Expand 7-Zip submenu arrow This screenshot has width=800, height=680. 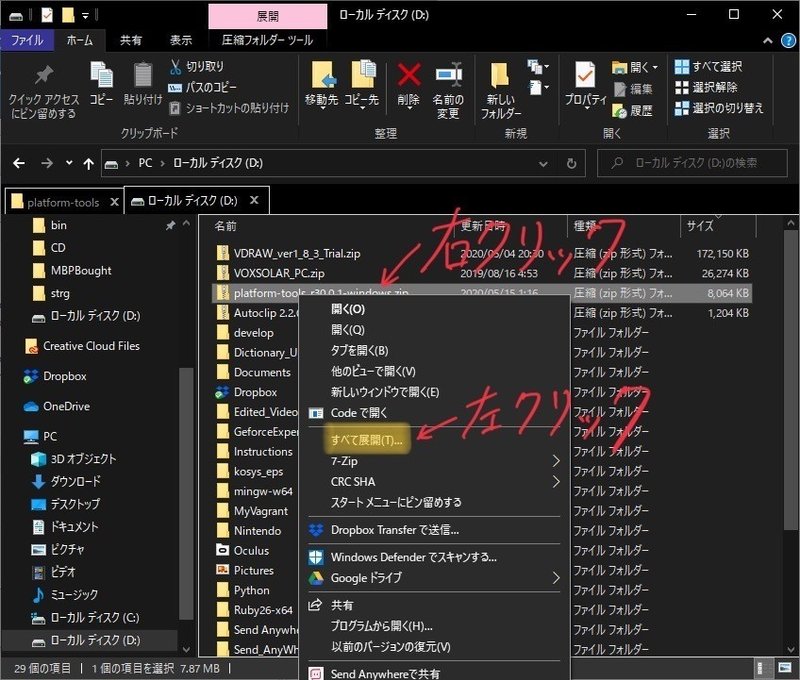point(556,461)
